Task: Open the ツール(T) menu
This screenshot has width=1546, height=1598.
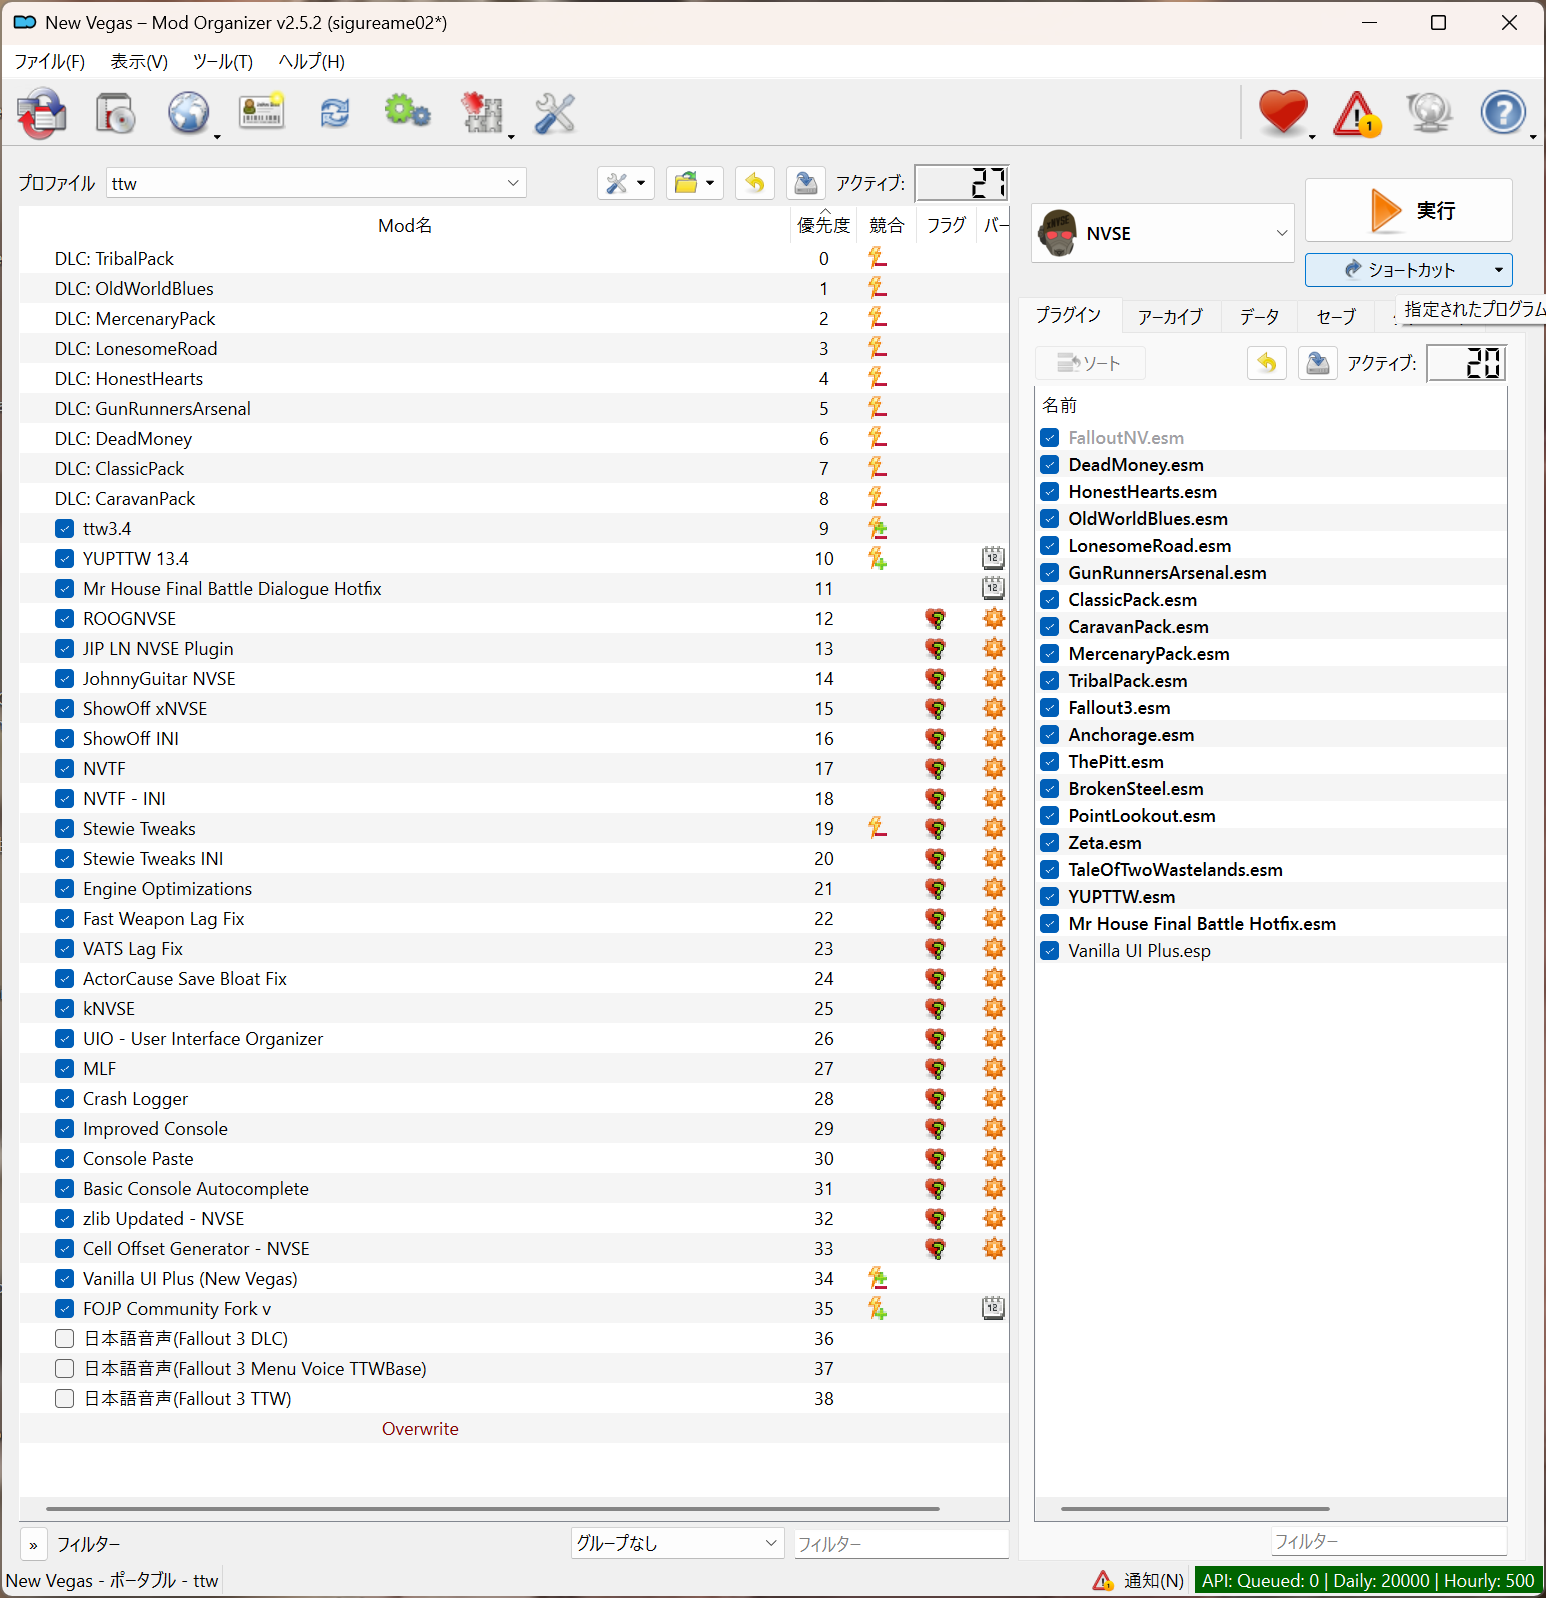Action: pyautogui.click(x=222, y=62)
